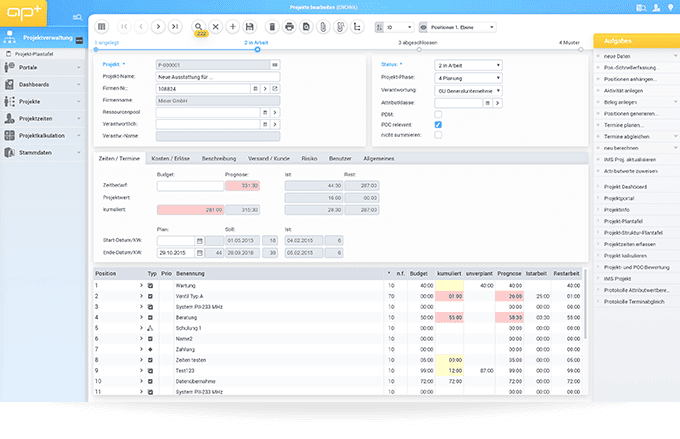Tick the nicht summieren checkbox
This screenshot has height=439, width=680.
[438, 135]
